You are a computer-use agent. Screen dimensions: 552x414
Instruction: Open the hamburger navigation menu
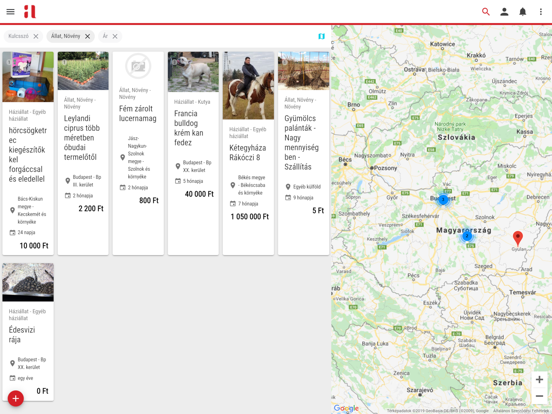coord(11,12)
